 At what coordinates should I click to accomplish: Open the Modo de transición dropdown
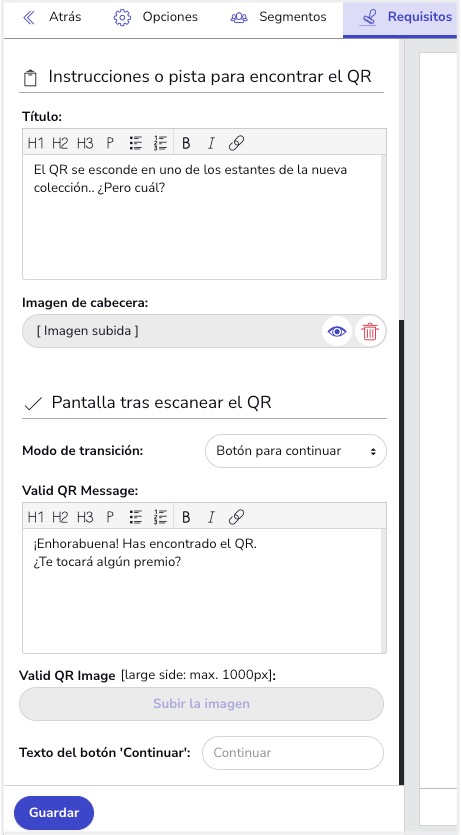tap(295, 451)
